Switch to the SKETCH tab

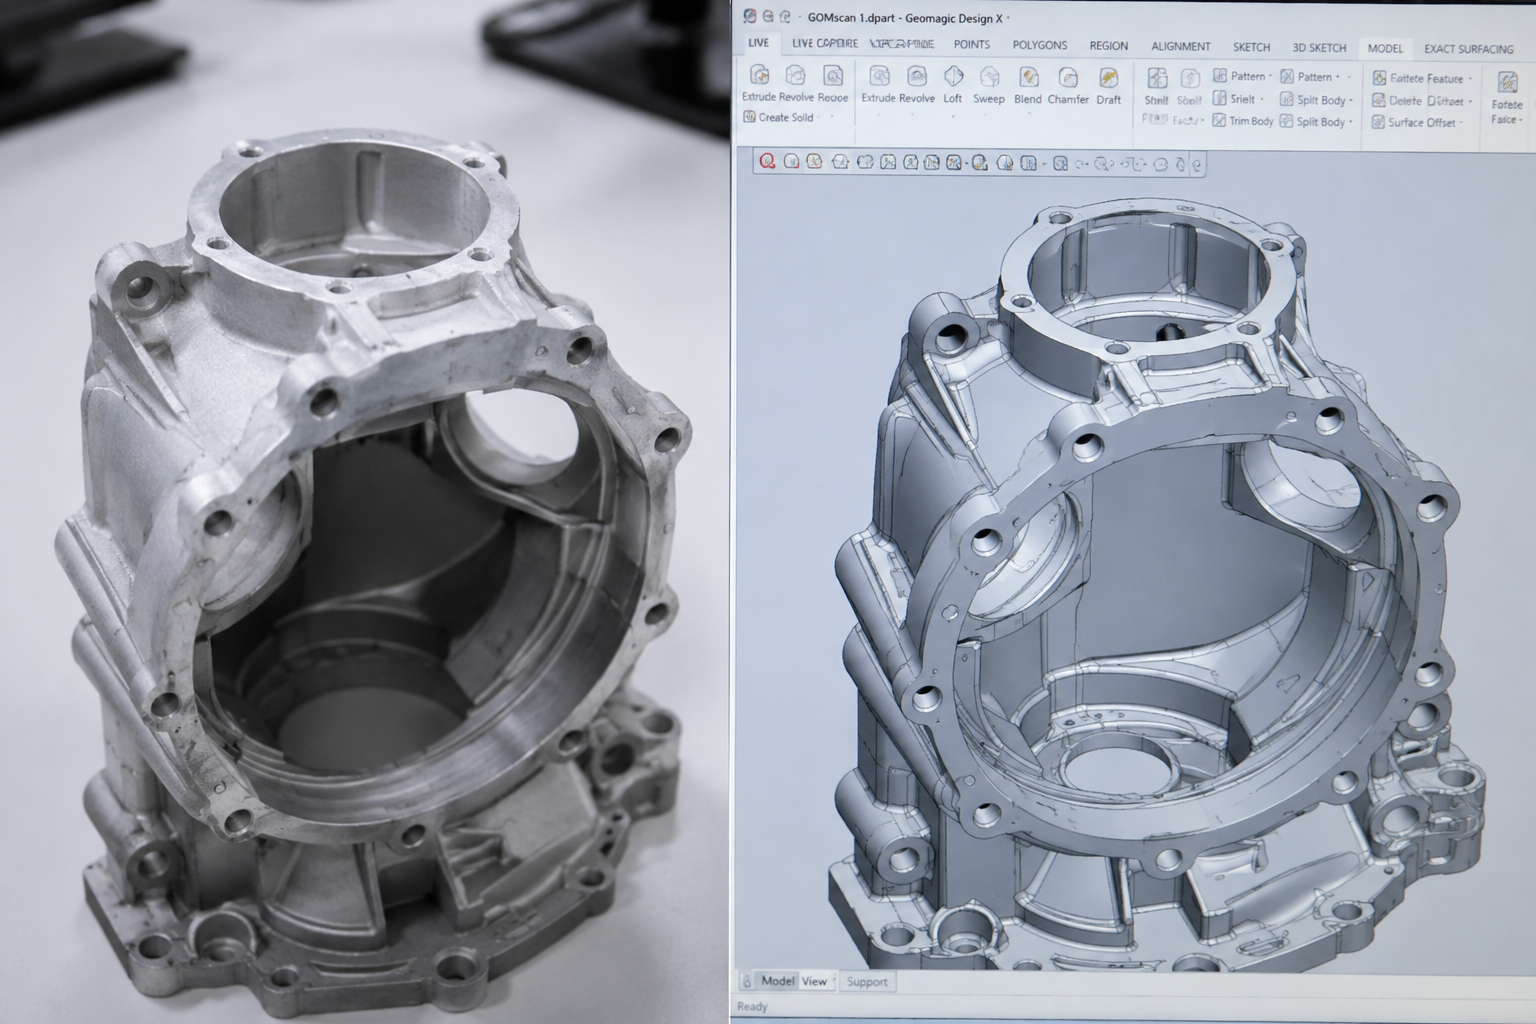pos(1251,47)
